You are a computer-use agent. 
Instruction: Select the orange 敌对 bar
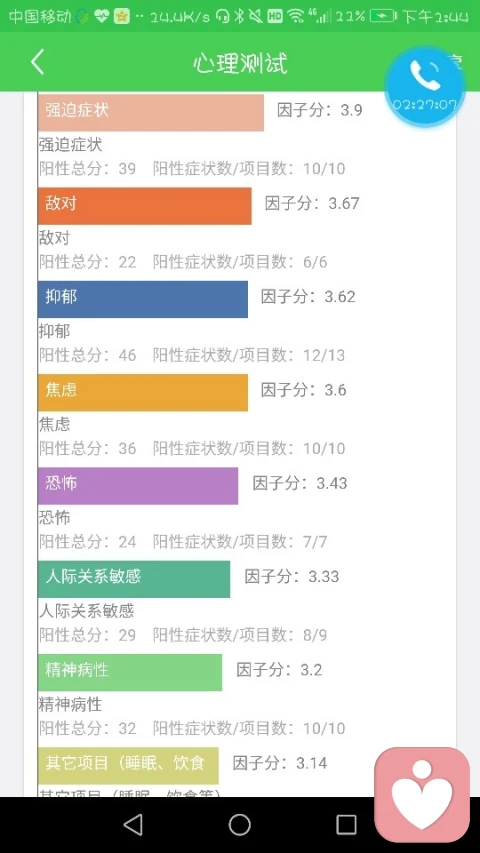click(145, 206)
